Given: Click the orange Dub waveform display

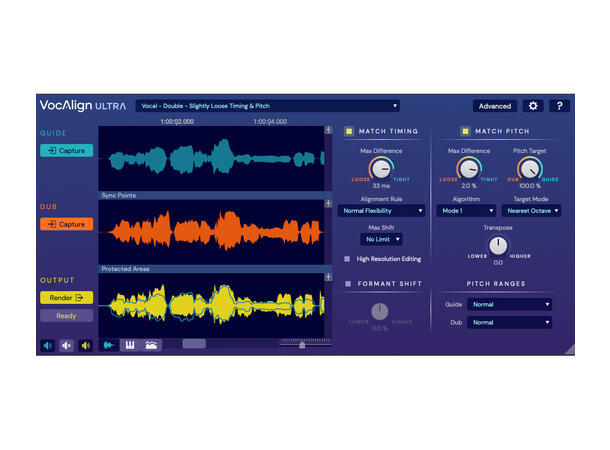Looking at the screenshot, I should click(x=211, y=232).
